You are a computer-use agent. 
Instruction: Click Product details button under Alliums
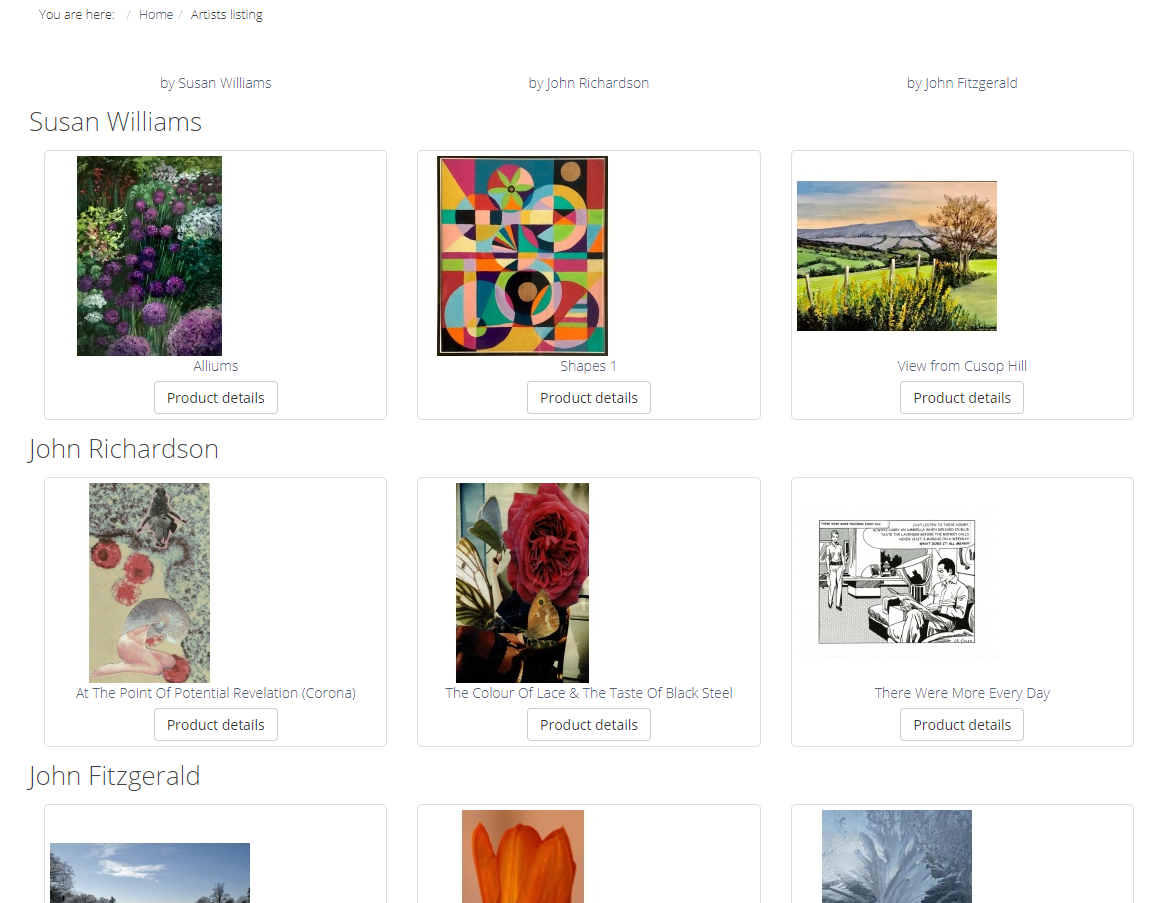pos(216,398)
